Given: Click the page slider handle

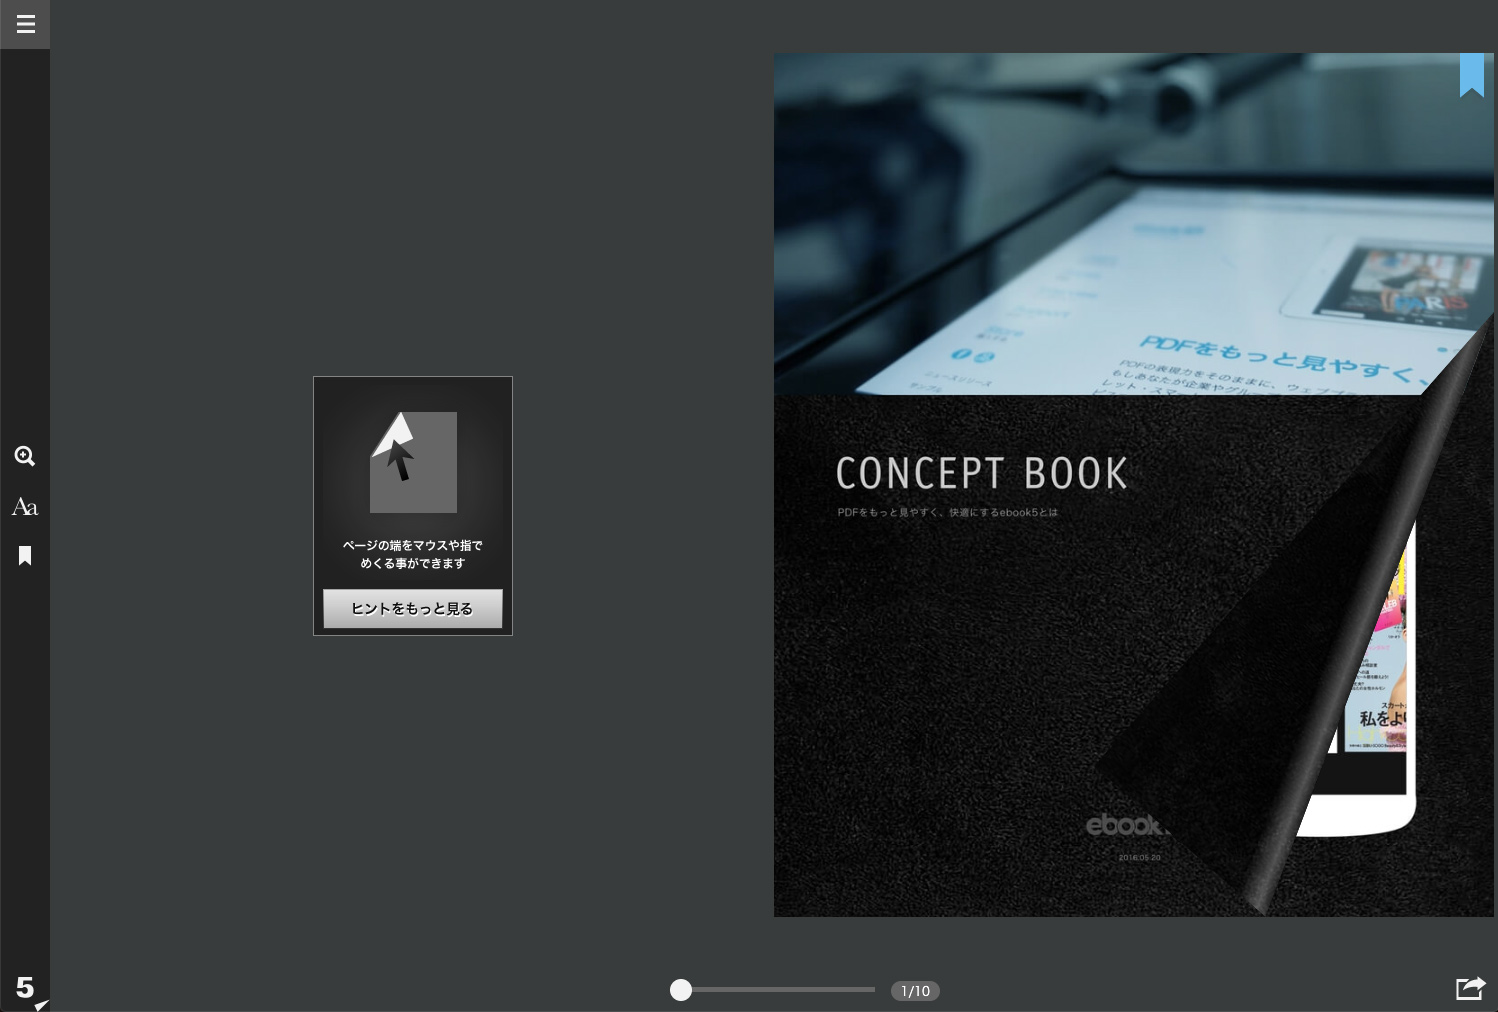Looking at the screenshot, I should pyautogui.click(x=681, y=990).
